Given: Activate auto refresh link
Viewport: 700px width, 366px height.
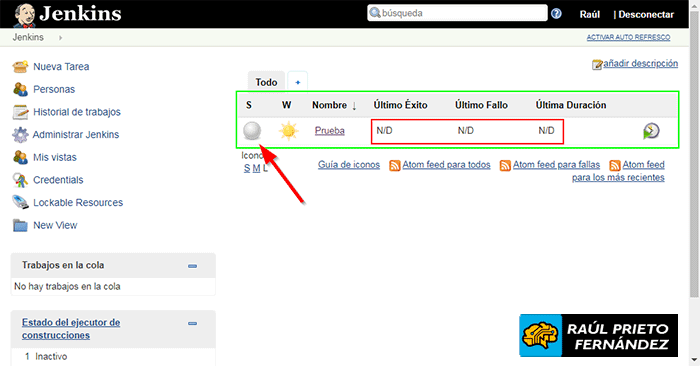Looking at the screenshot, I should click(x=628, y=37).
